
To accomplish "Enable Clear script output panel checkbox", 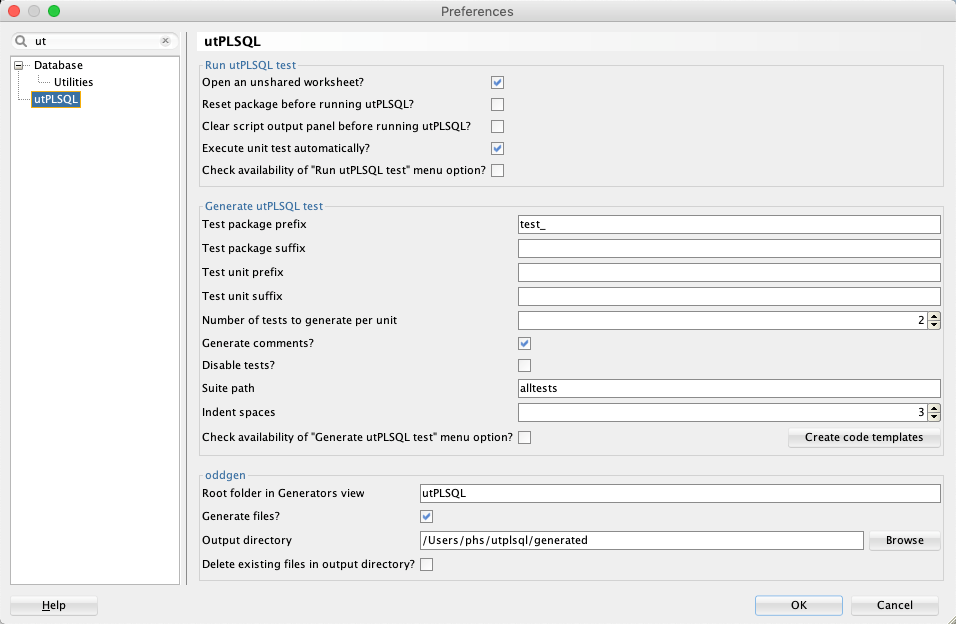I will 497,126.
